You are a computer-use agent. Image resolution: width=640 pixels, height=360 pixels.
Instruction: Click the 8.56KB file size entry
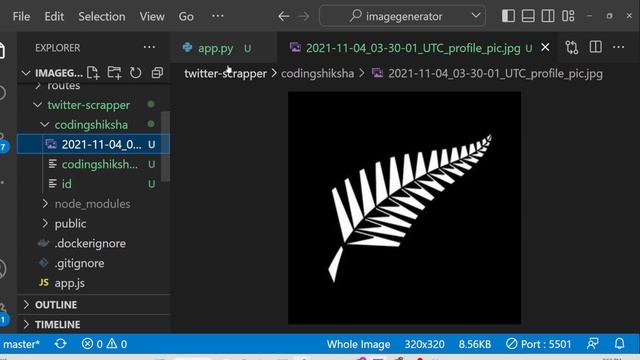[x=475, y=344]
